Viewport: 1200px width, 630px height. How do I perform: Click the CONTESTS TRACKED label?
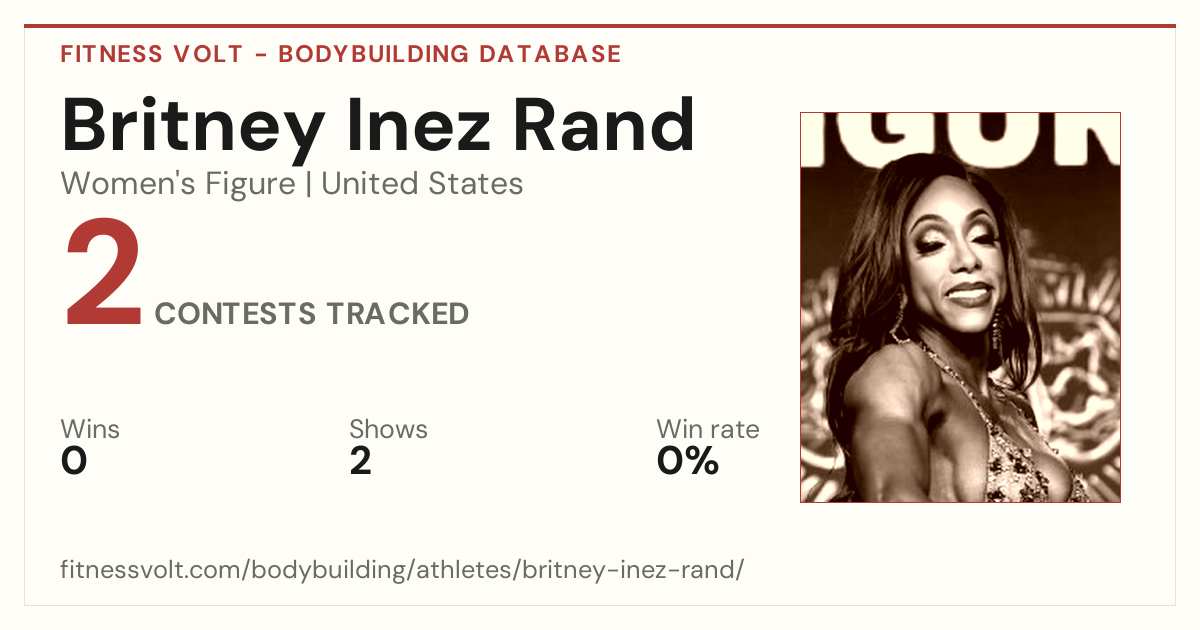pyautogui.click(x=312, y=314)
